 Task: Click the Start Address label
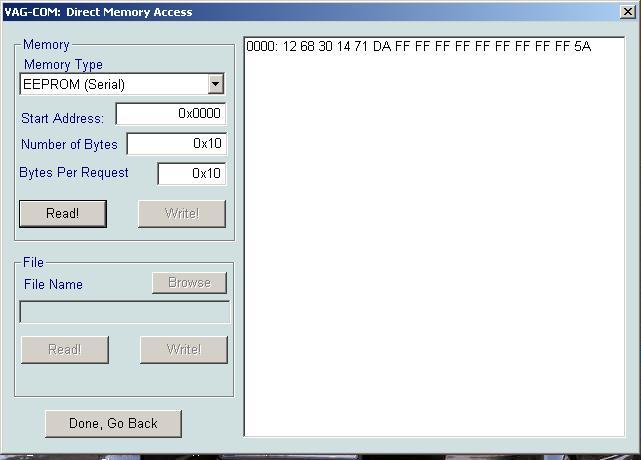tap(62, 118)
